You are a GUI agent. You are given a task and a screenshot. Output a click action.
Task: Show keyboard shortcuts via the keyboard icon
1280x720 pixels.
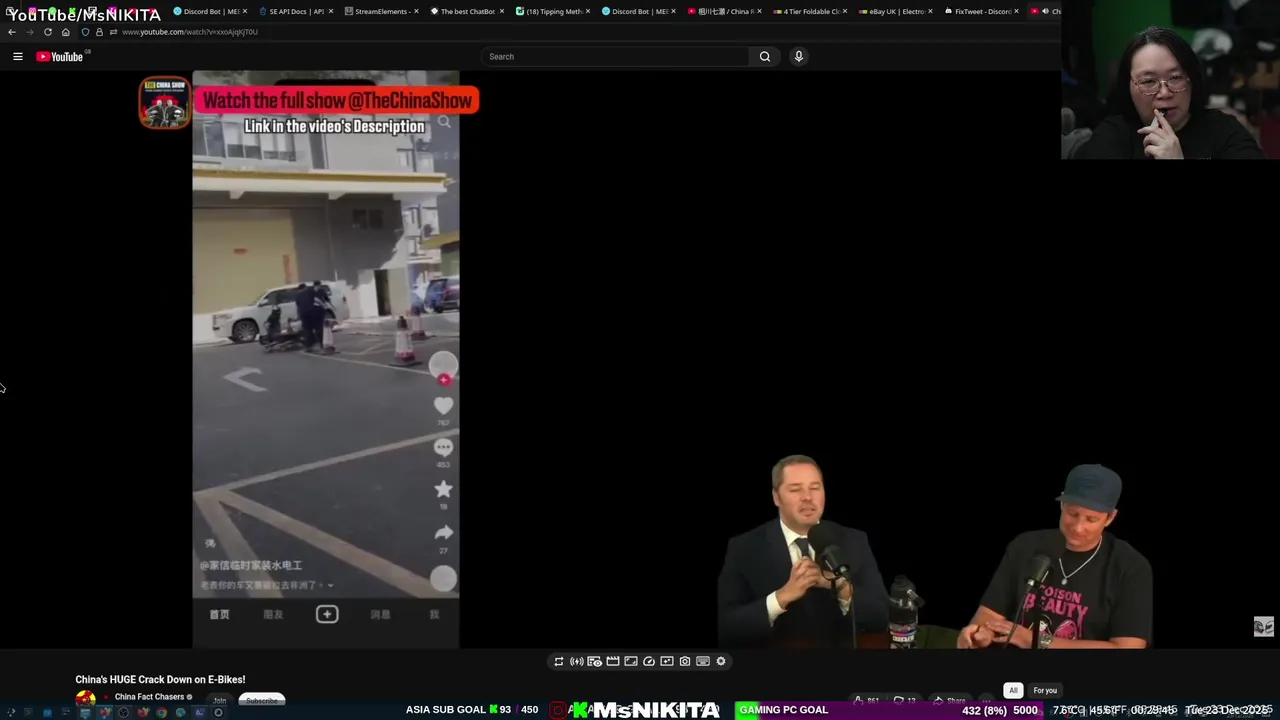[703, 661]
